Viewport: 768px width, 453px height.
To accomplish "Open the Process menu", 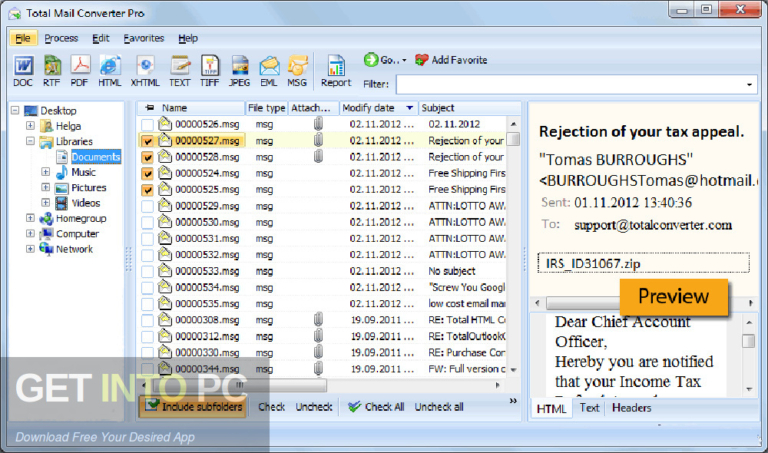I will (61, 38).
